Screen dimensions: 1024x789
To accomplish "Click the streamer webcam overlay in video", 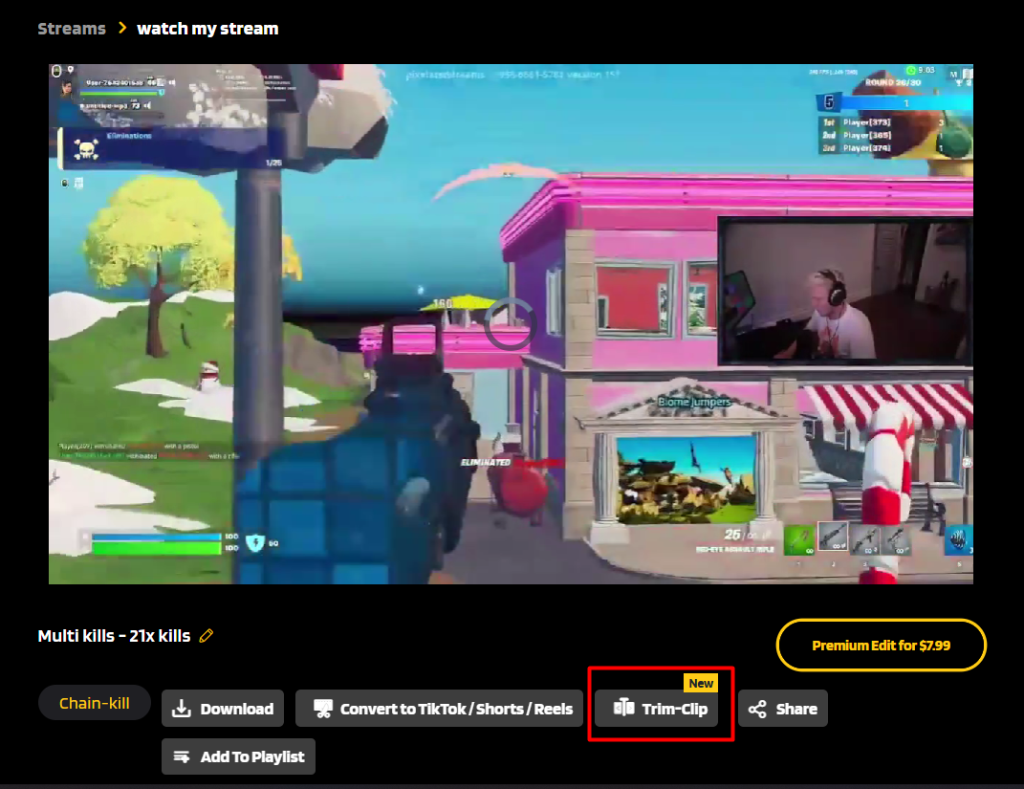I will coord(845,291).
